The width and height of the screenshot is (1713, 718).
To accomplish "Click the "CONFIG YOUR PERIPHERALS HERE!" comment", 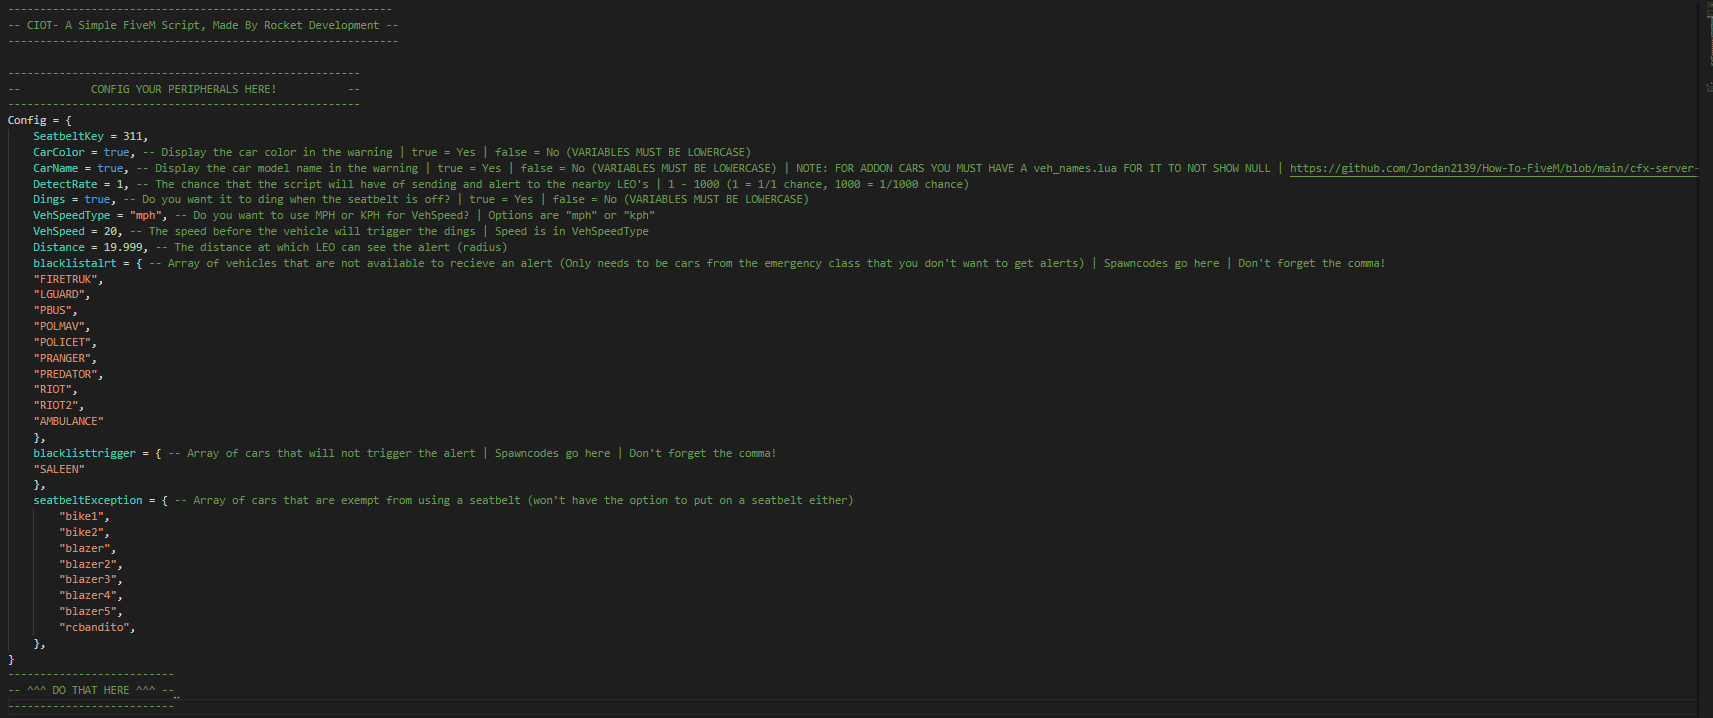I will pyautogui.click(x=183, y=89).
